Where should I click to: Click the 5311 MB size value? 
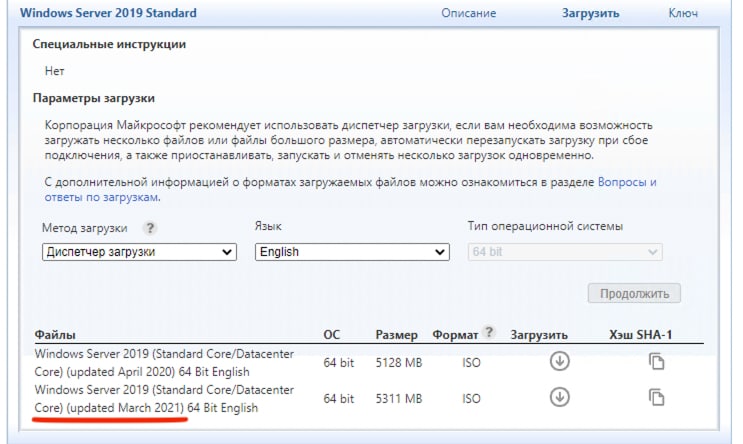coord(399,399)
